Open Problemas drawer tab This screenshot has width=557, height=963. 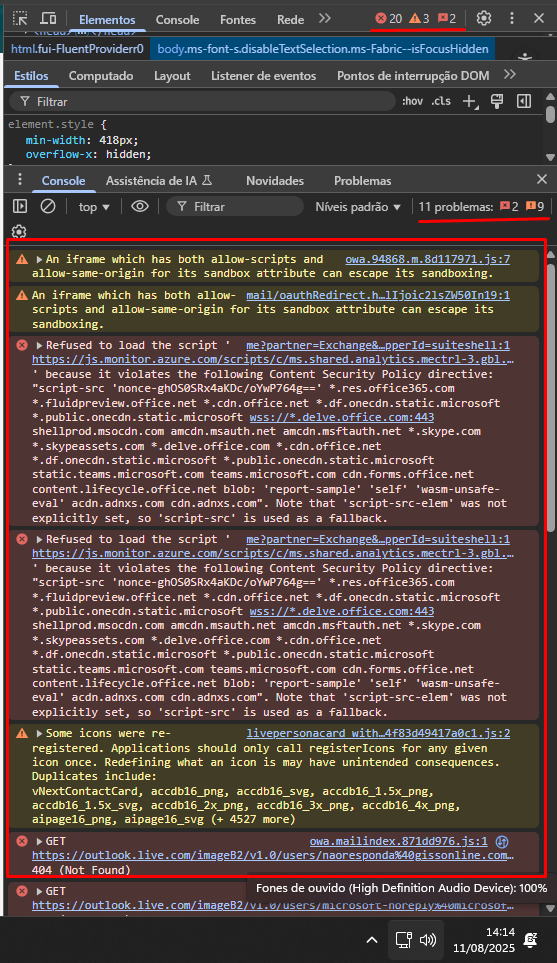pos(362,181)
